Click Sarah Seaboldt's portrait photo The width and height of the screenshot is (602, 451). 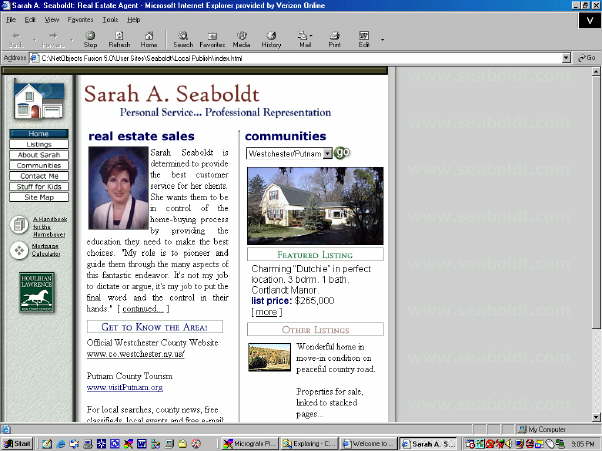pos(118,188)
